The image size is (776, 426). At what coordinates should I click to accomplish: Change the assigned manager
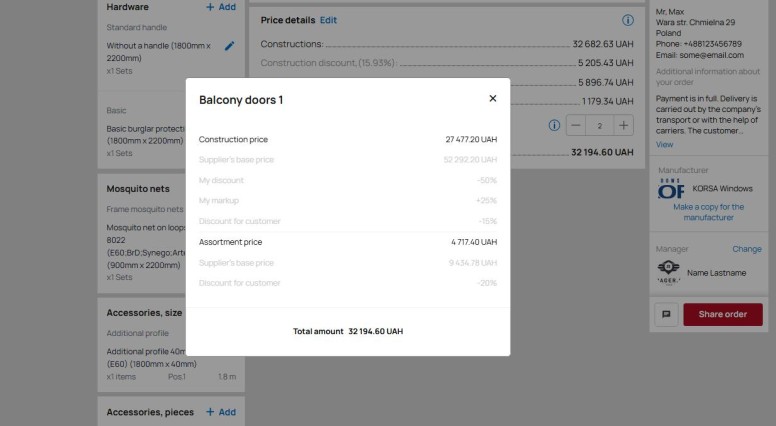point(747,249)
